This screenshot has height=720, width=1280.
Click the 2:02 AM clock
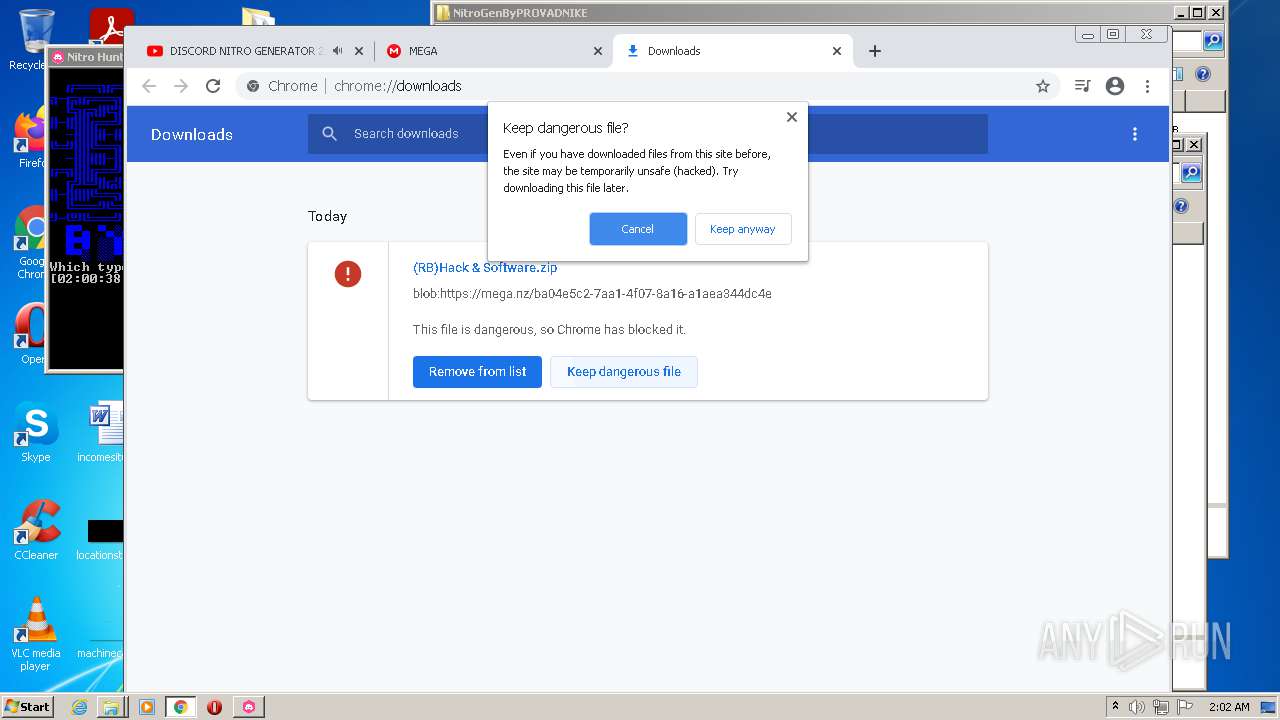point(1229,707)
